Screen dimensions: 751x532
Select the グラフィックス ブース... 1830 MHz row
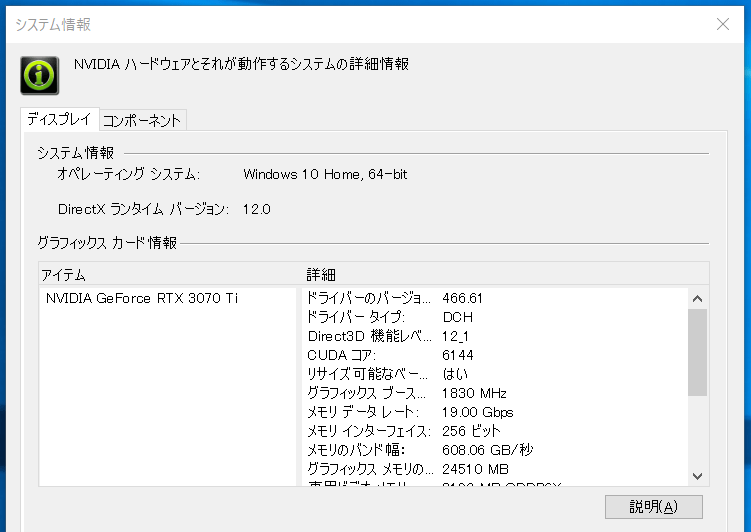coord(496,393)
